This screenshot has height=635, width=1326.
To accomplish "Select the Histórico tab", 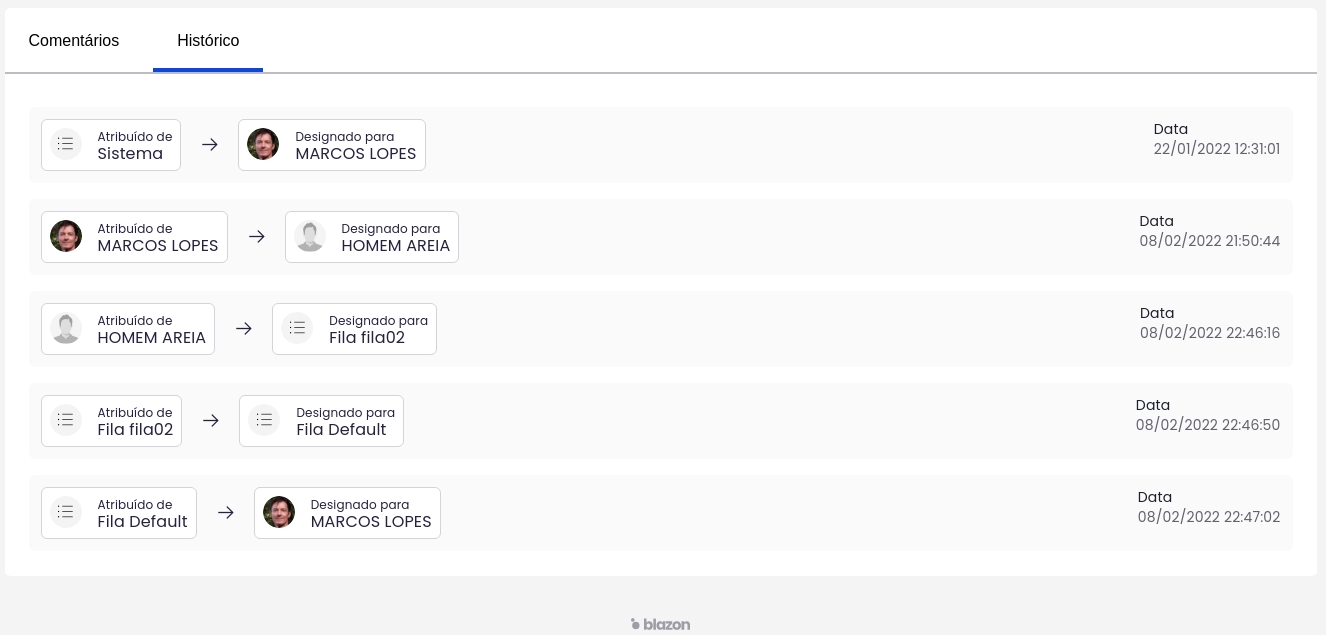I will [208, 41].
